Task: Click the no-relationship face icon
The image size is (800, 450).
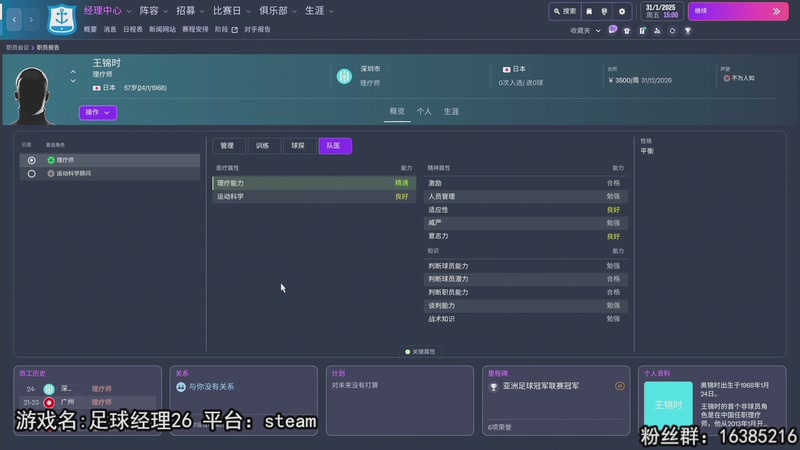Action: coord(181,387)
